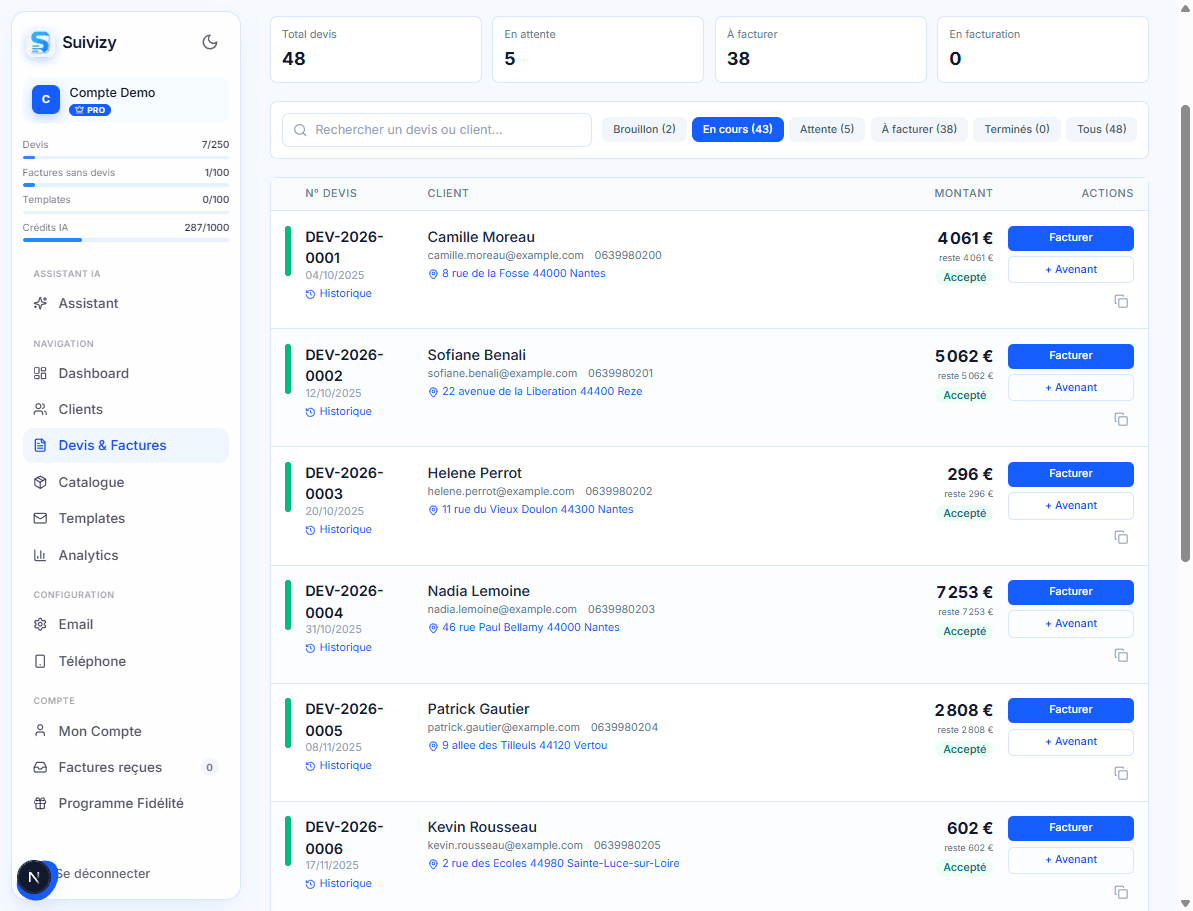Add Avenant to Sofiane Benali's quote
Image resolution: width=1193 pixels, height=911 pixels.
(x=1071, y=387)
